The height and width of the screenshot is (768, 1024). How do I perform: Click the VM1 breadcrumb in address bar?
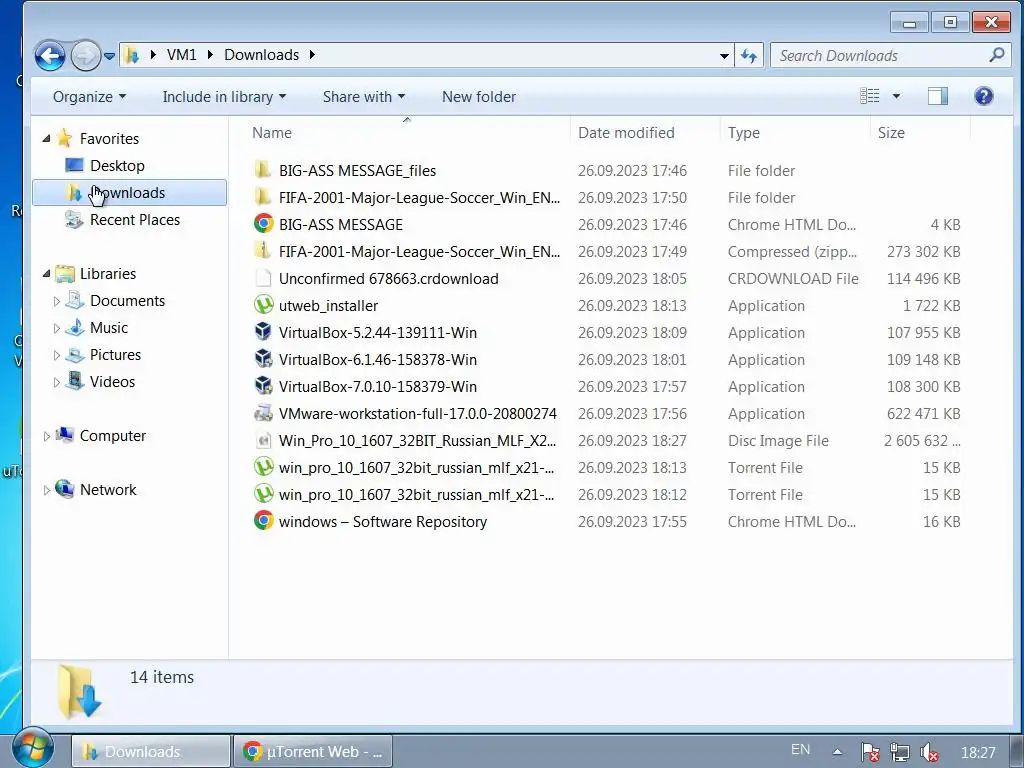182,55
